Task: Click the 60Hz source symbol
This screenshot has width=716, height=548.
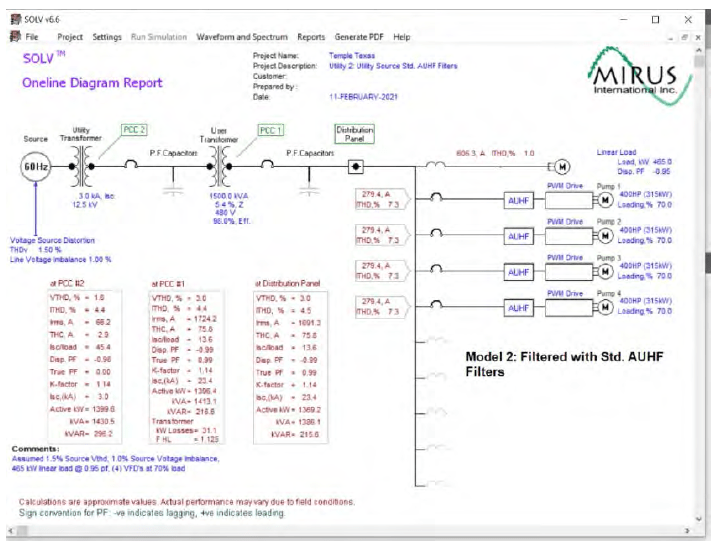Action: tap(35, 166)
